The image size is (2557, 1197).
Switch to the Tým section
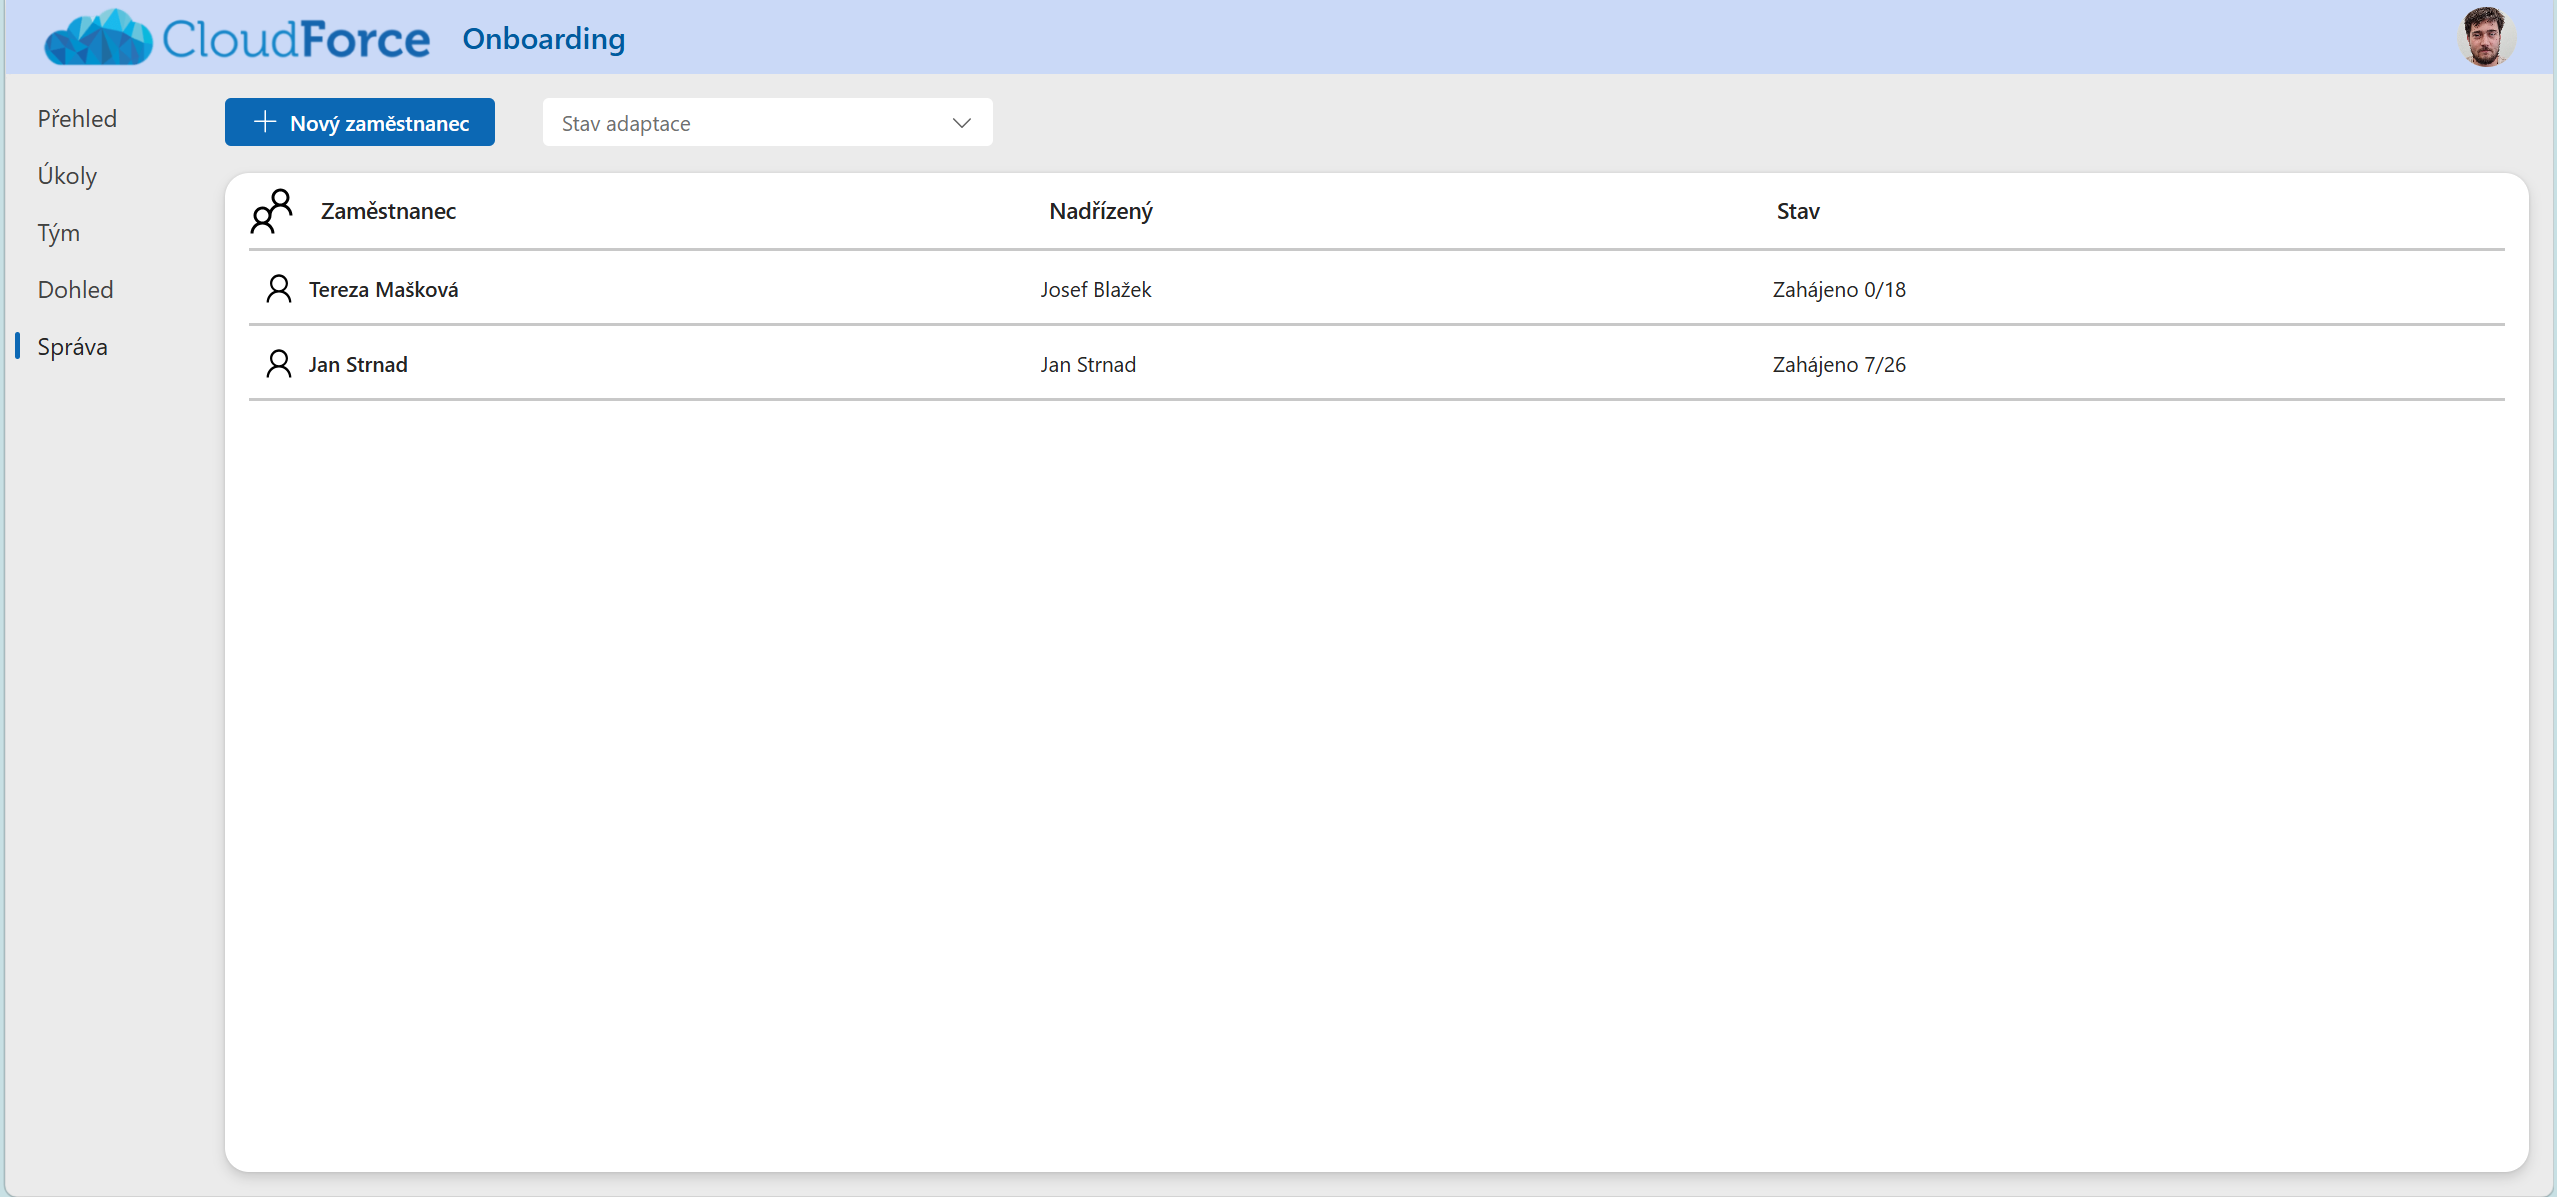(58, 233)
